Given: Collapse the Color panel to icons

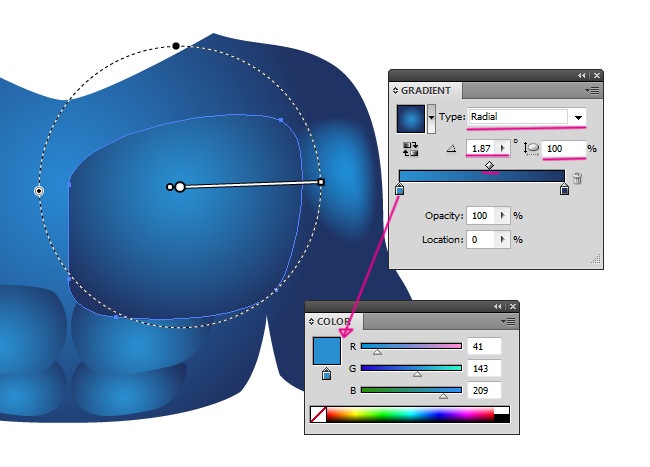Looking at the screenshot, I should click(498, 306).
